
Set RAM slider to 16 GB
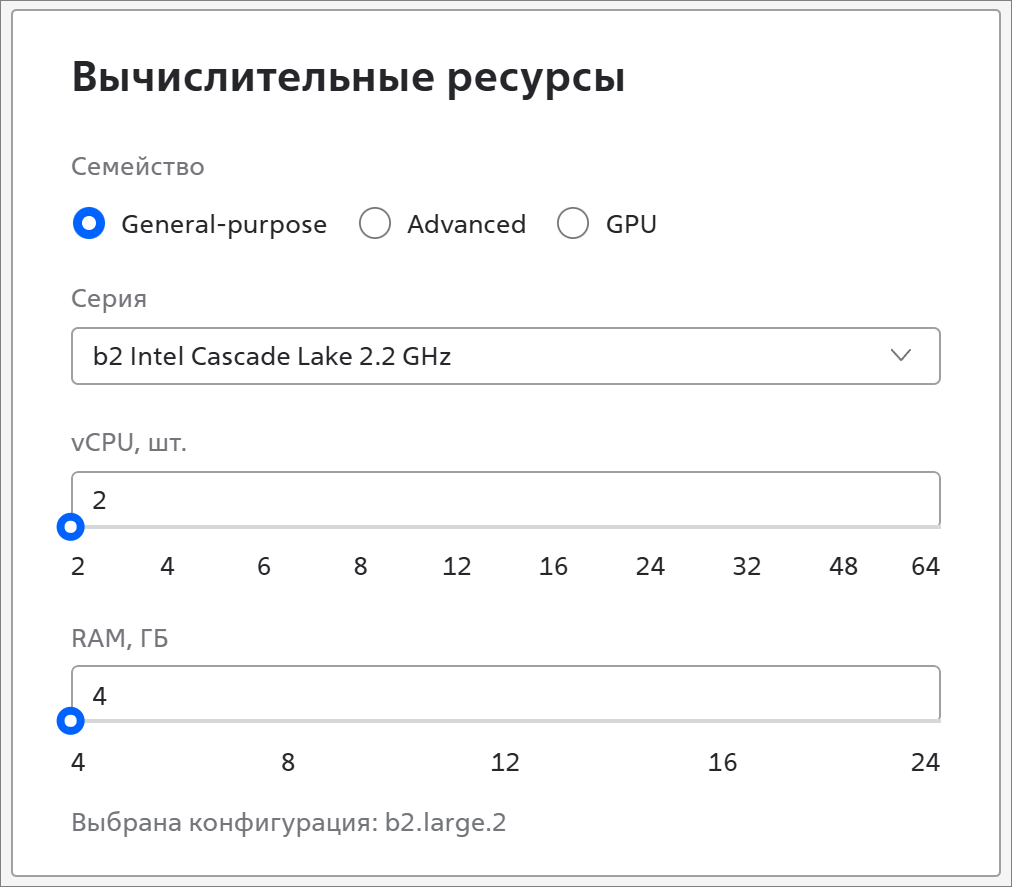[722, 762]
